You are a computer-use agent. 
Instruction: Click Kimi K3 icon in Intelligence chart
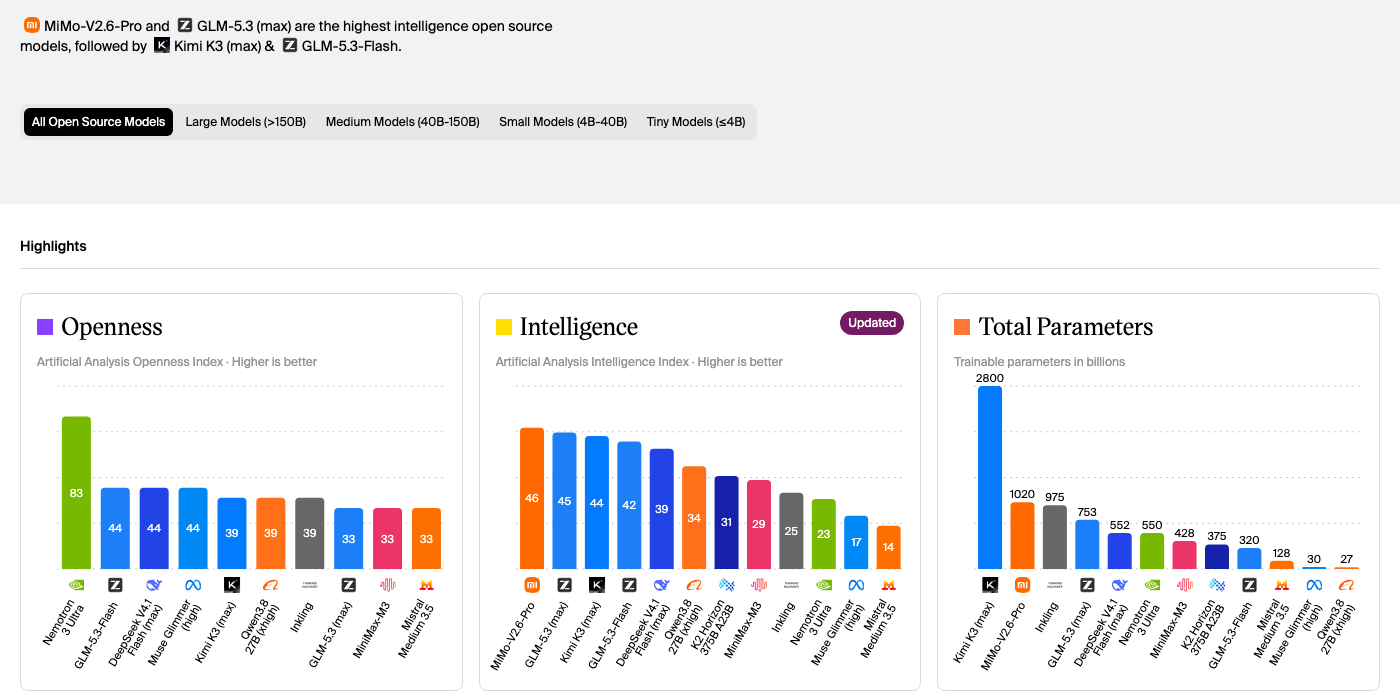(x=597, y=585)
